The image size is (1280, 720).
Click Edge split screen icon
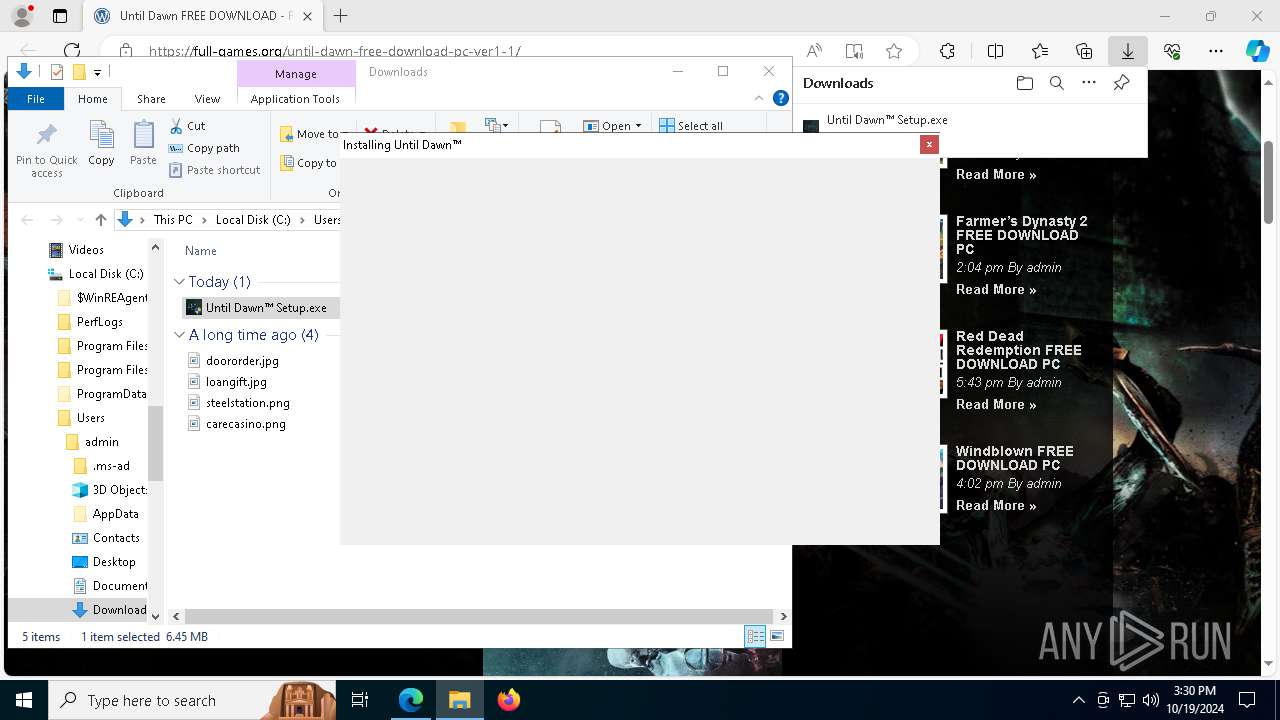point(995,51)
